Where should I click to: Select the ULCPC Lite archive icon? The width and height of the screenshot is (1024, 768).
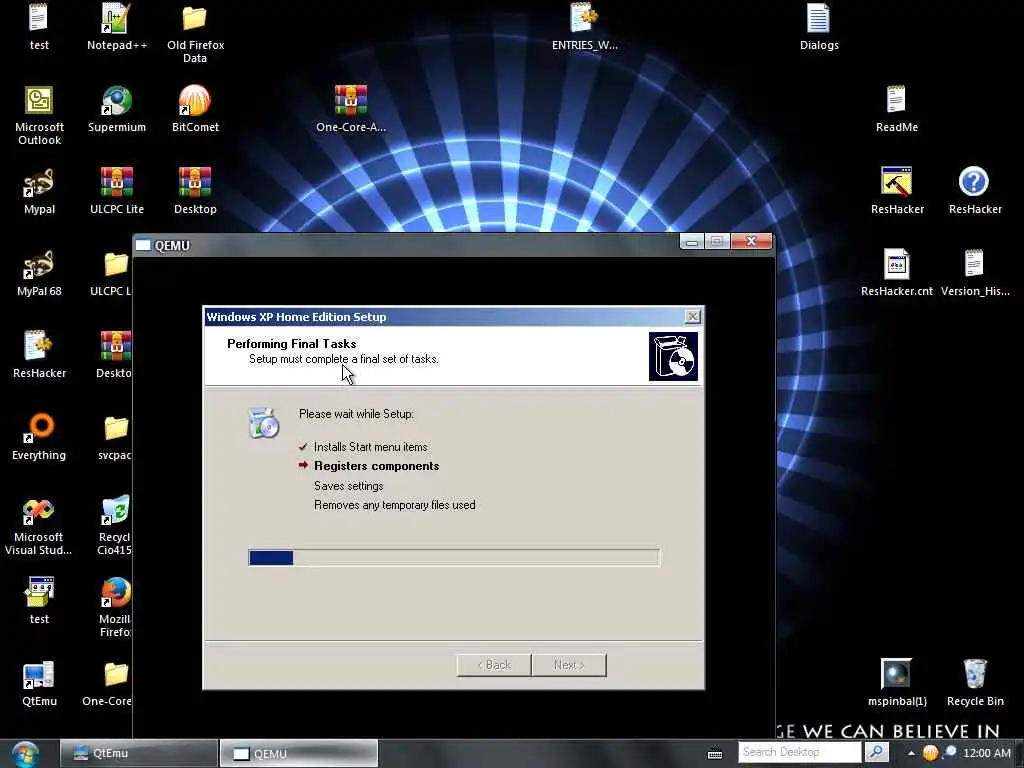pos(116,191)
